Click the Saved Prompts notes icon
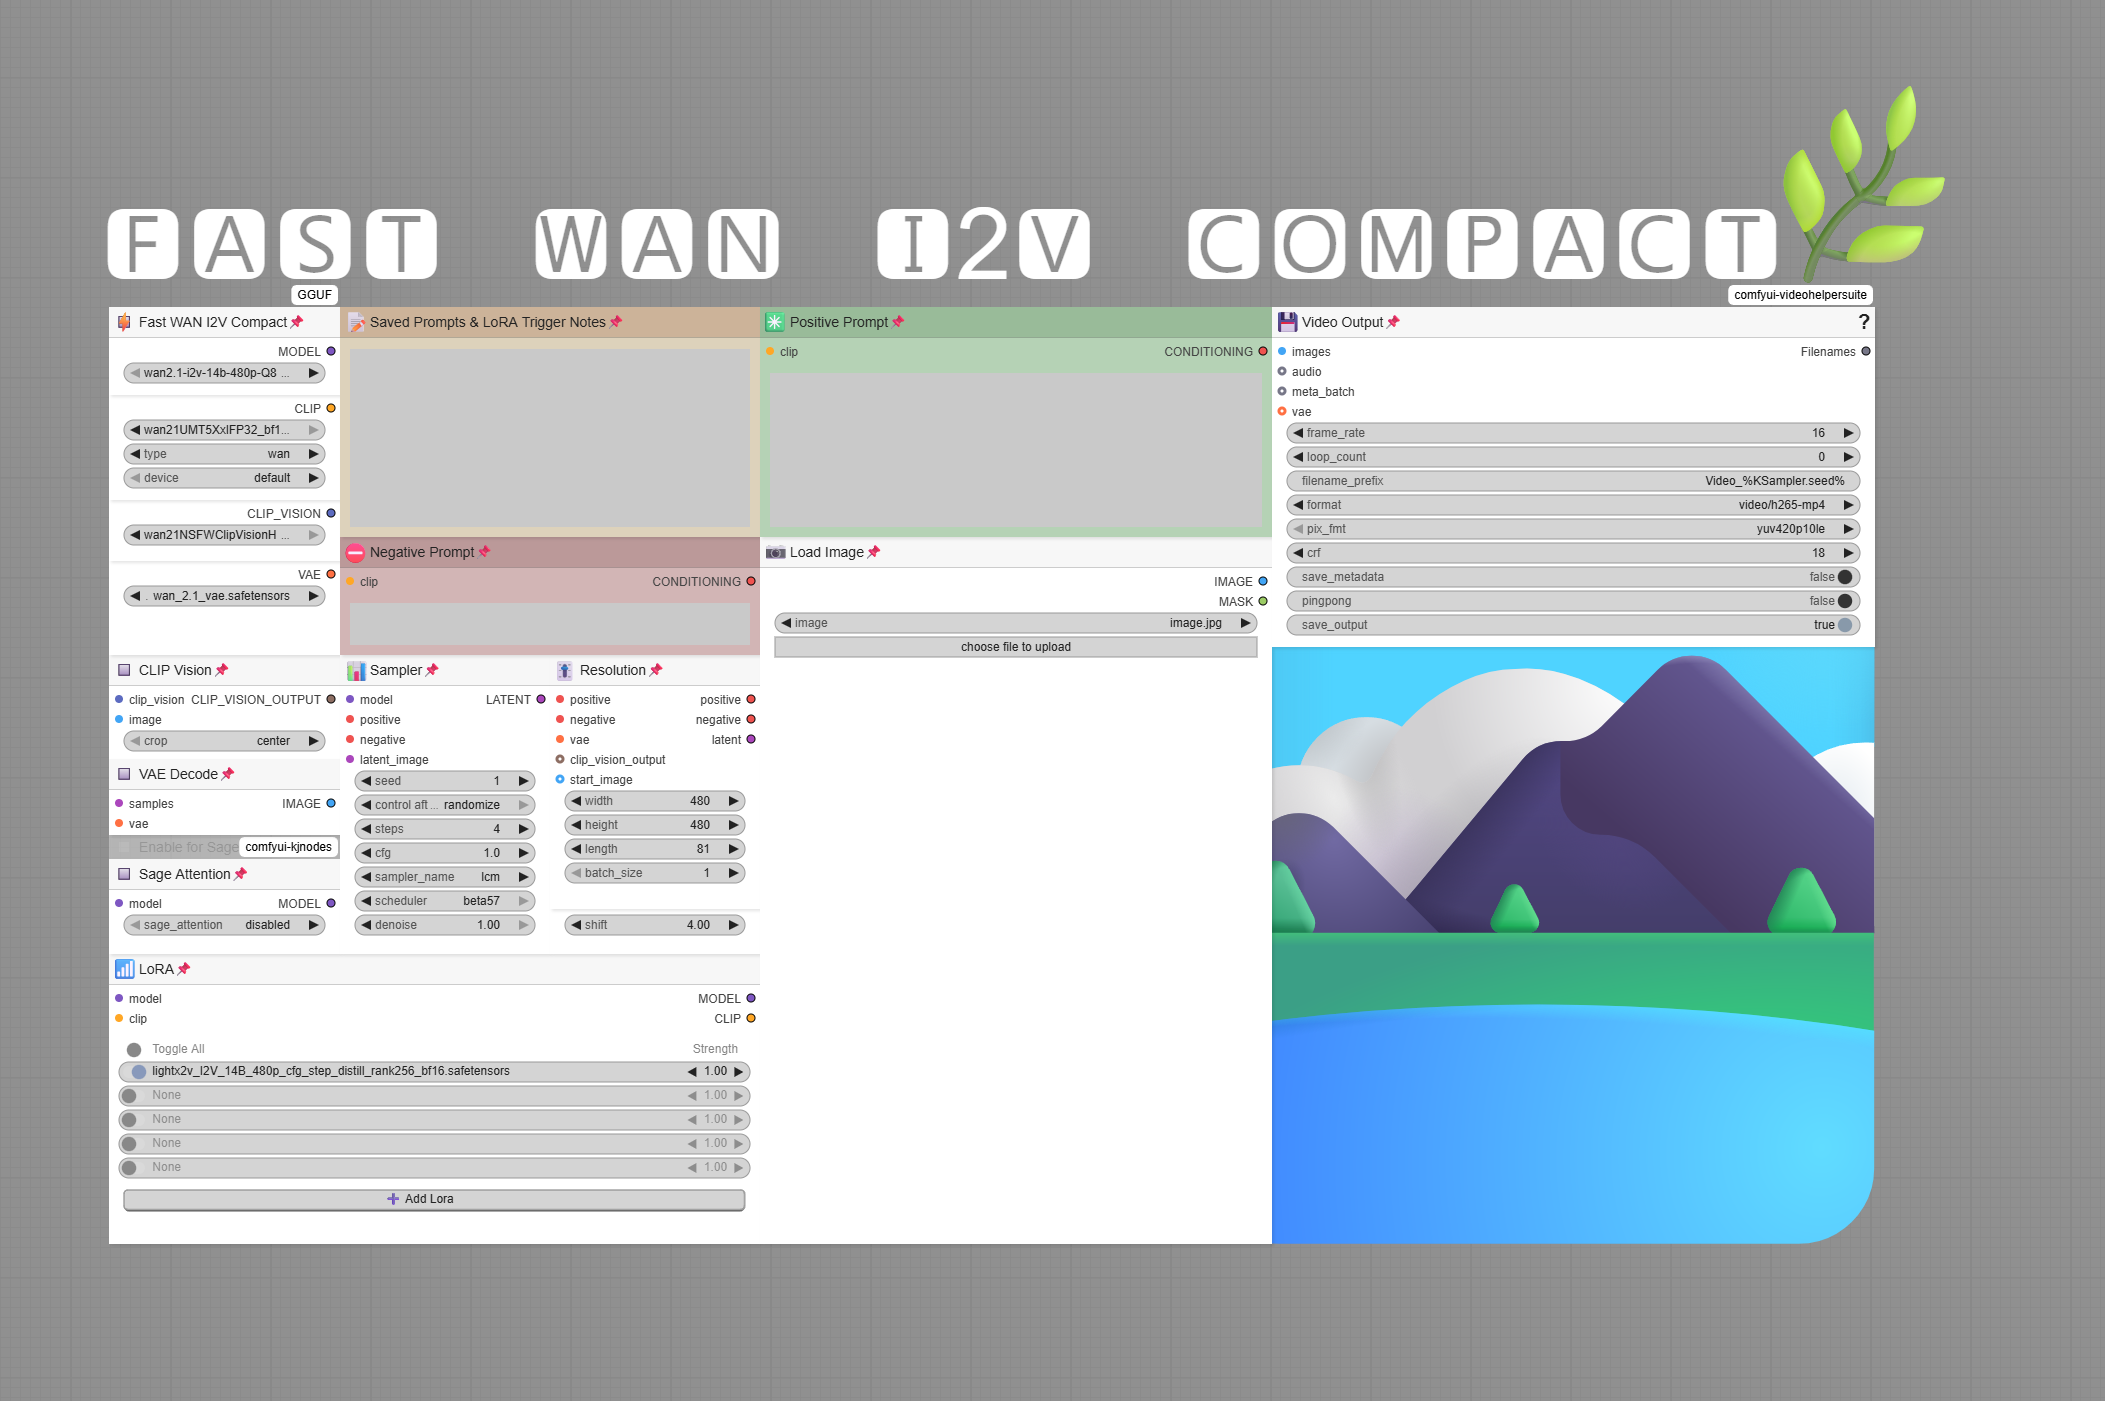The height and width of the screenshot is (1401, 2105). pyautogui.click(x=355, y=322)
